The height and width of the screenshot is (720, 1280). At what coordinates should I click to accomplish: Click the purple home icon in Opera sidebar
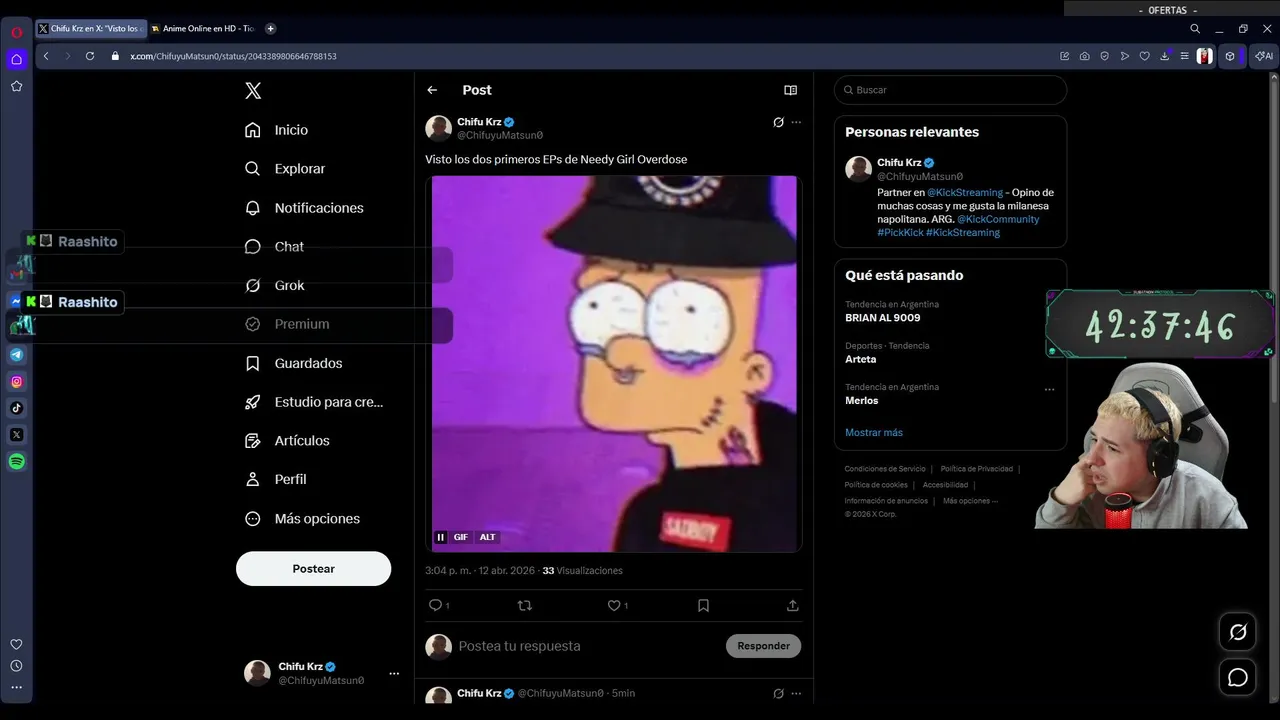pos(17,59)
